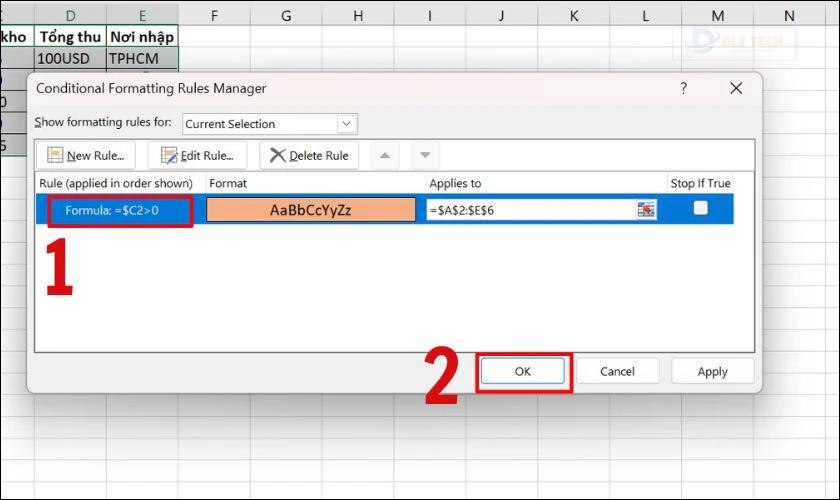Click the Apply button

click(x=712, y=371)
